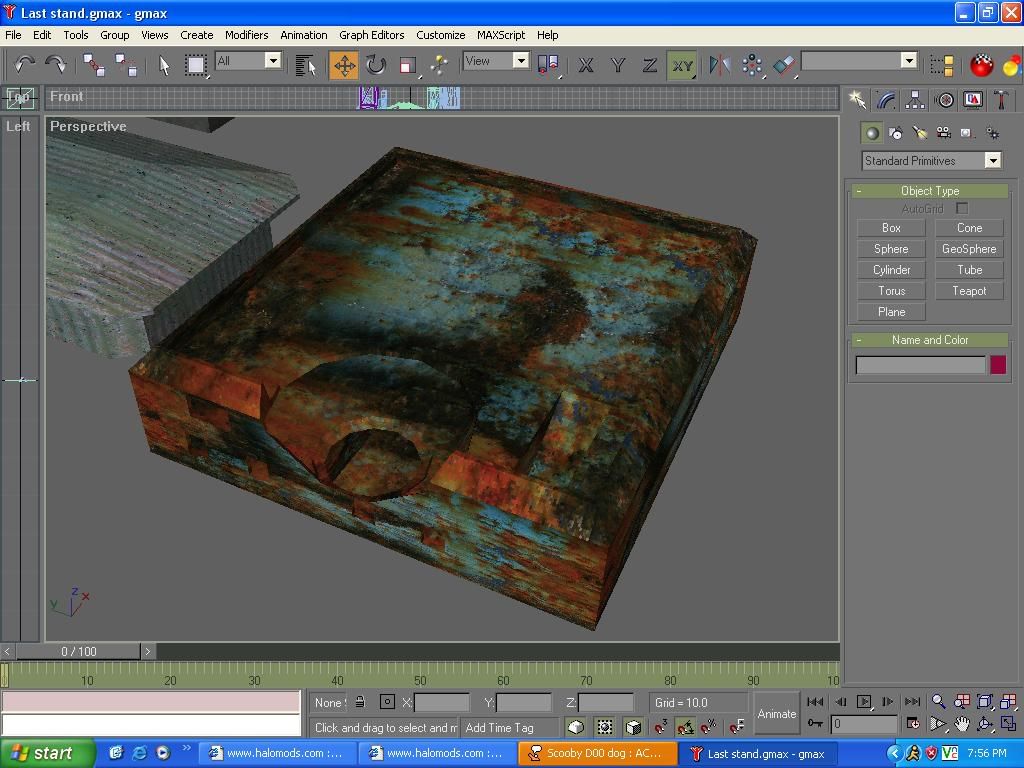Viewport: 1024px width, 768px height.
Task: Open the Graph Editors menu
Action: click(x=371, y=35)
